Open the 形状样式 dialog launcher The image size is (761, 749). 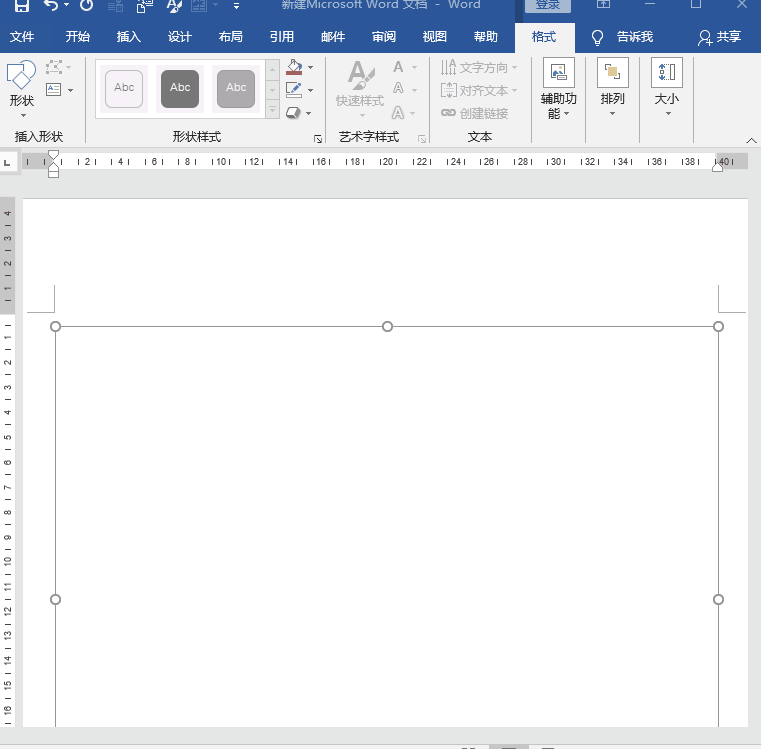(x=318, y=139)
